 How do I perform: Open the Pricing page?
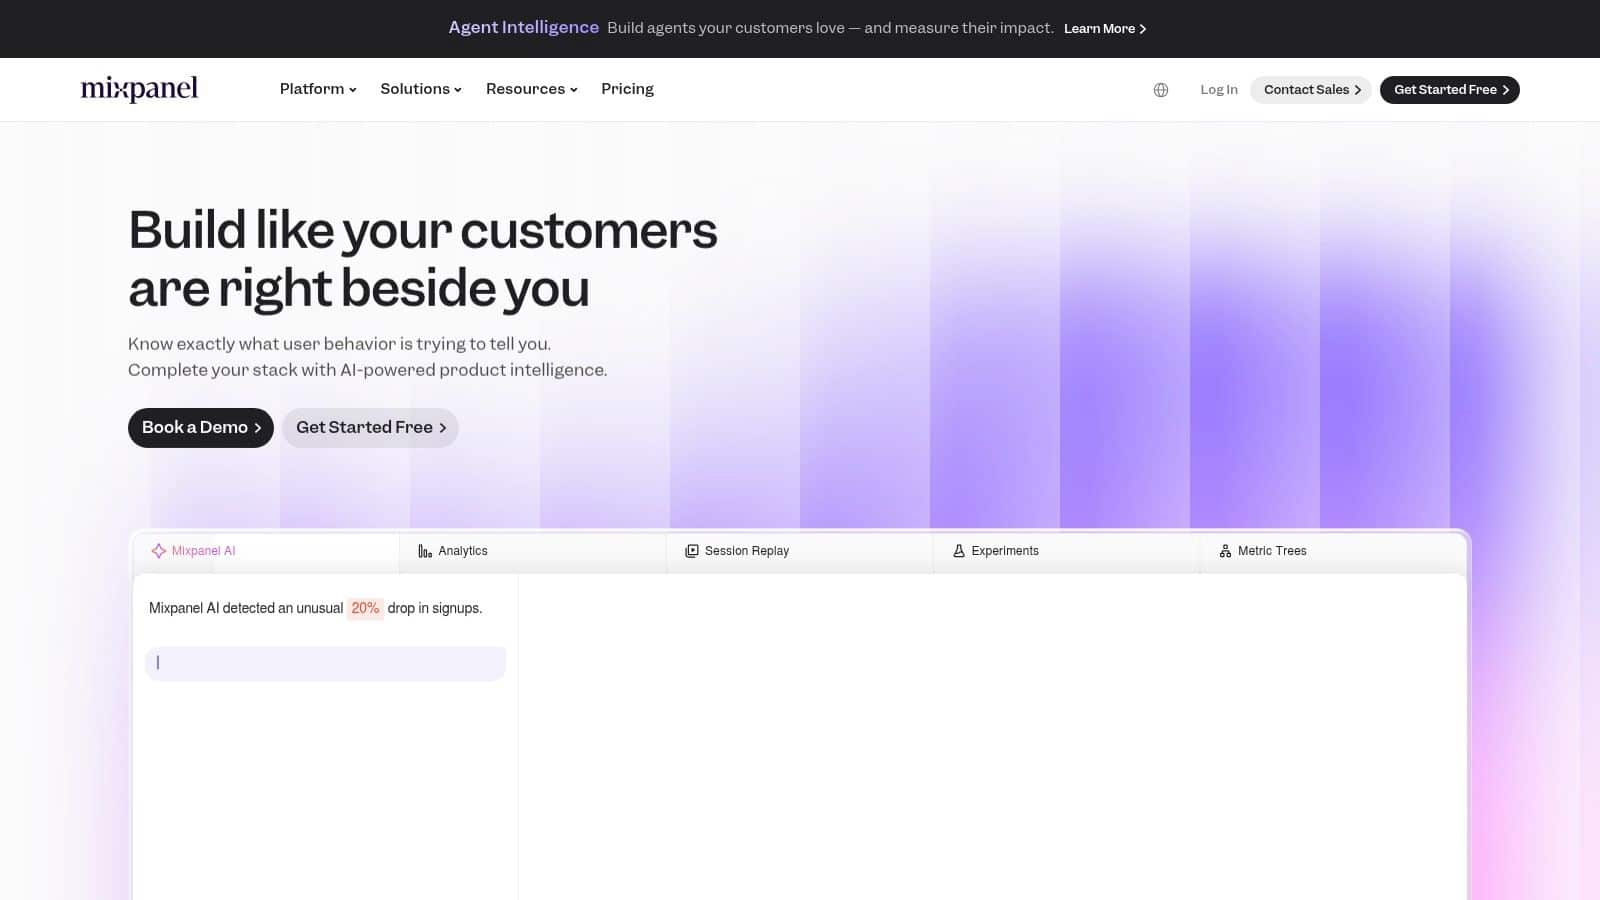[627, 89]
